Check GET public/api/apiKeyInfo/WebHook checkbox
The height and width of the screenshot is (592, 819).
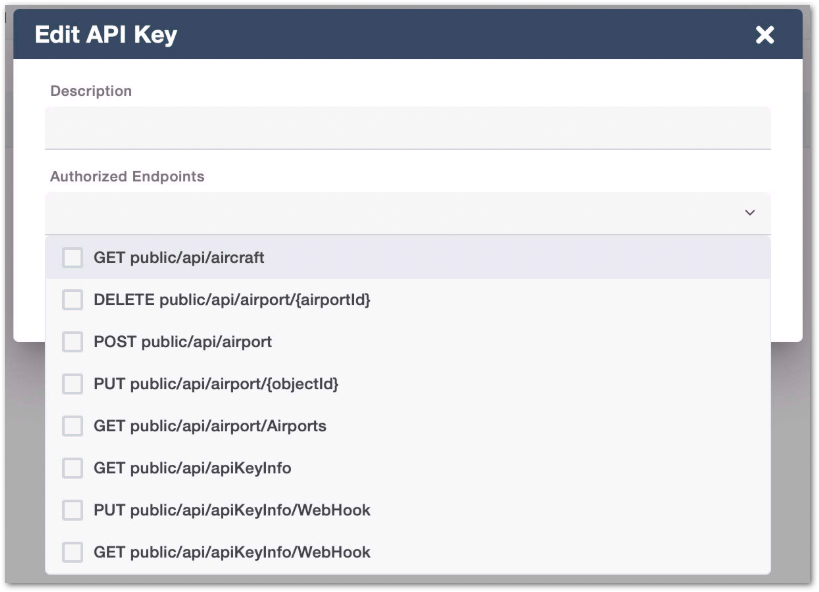73,552
